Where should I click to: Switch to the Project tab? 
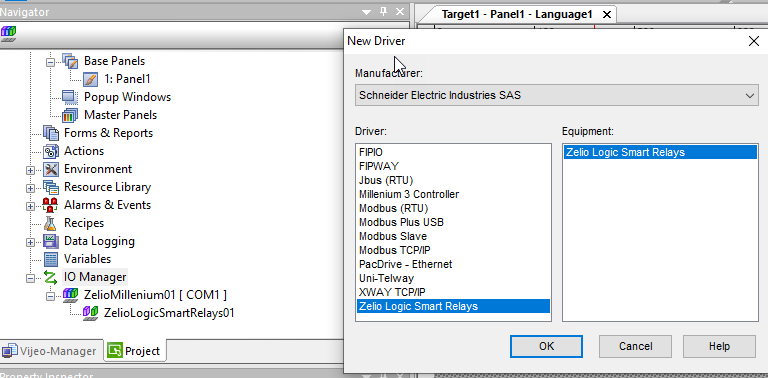135,351
